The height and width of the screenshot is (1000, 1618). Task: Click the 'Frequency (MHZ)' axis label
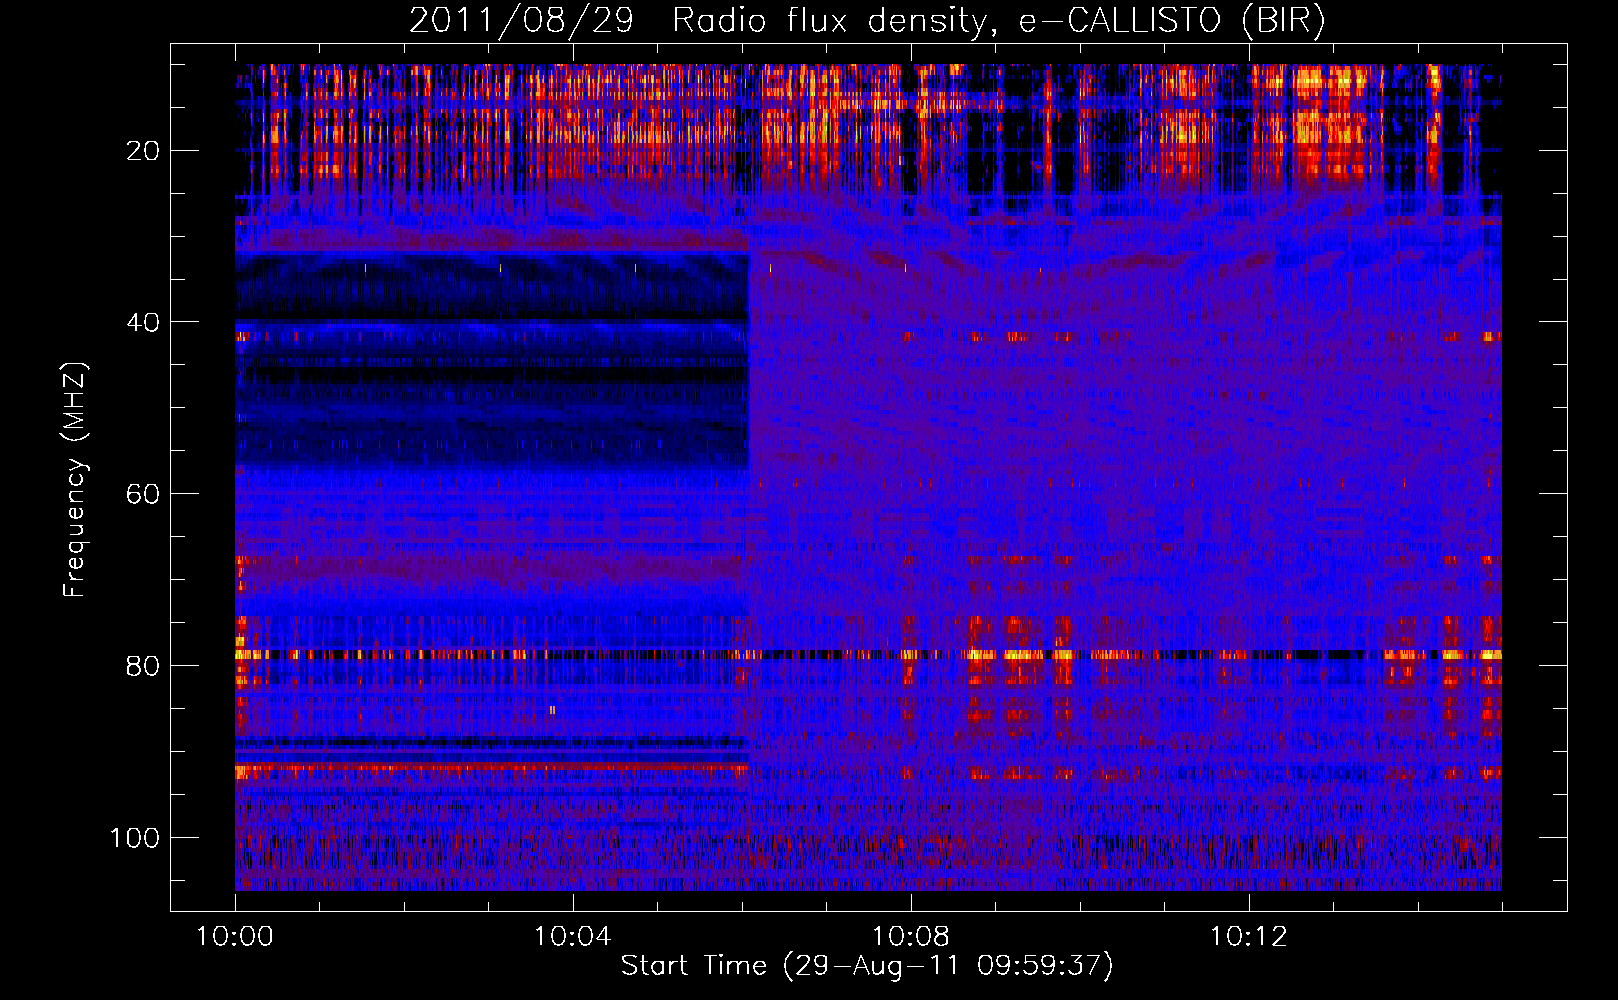point(75,479)
